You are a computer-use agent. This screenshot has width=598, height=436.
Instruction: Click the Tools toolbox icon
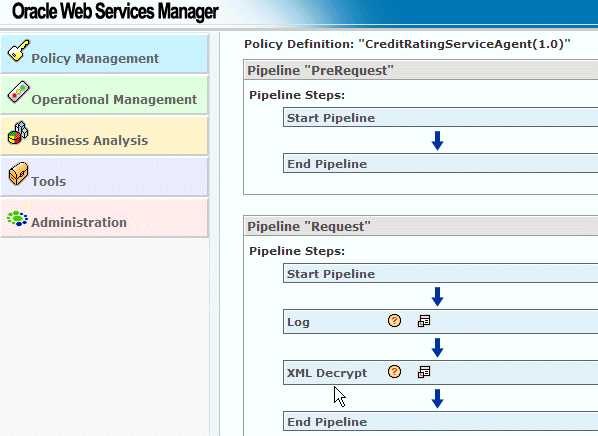[x=18, y=174]
